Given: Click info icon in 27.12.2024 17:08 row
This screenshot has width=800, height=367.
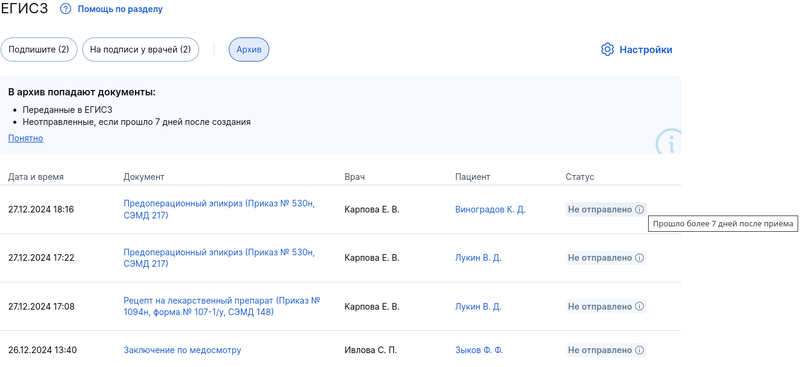Looking at the screenshot, I should (639, 307).
